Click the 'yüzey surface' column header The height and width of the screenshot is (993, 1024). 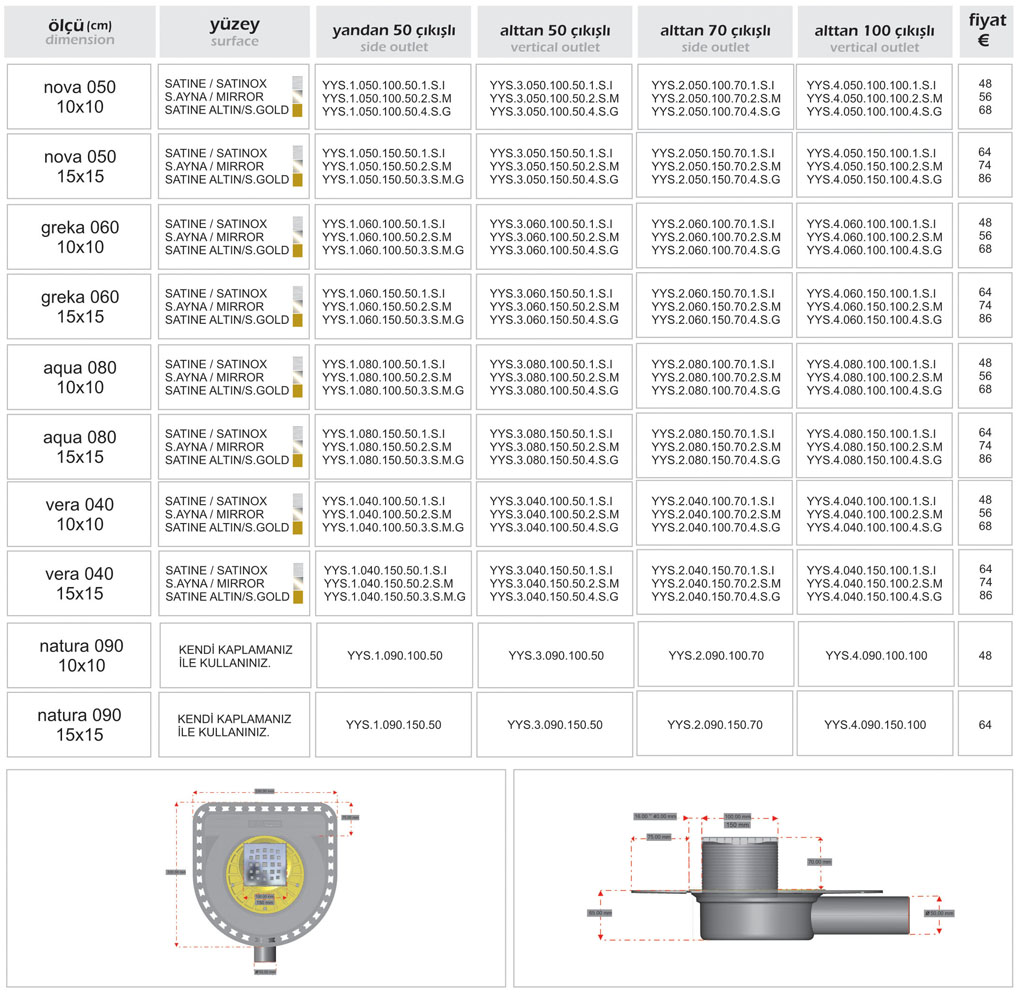pyautogui.click(x=234, y=33)
